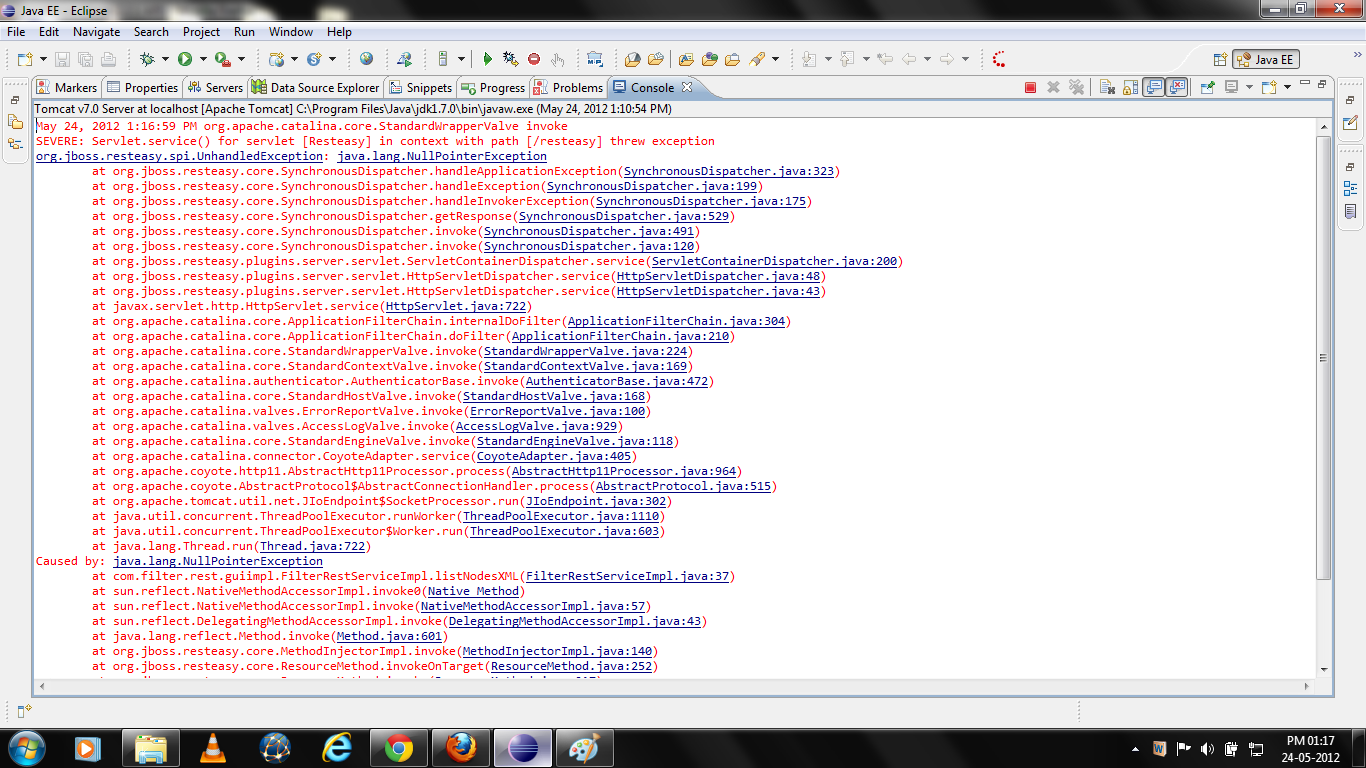The width and height of the screenshot is (1366, 768).
Task: Open the Open Console dropdown arrow
Action: [x=1287, y=87]
